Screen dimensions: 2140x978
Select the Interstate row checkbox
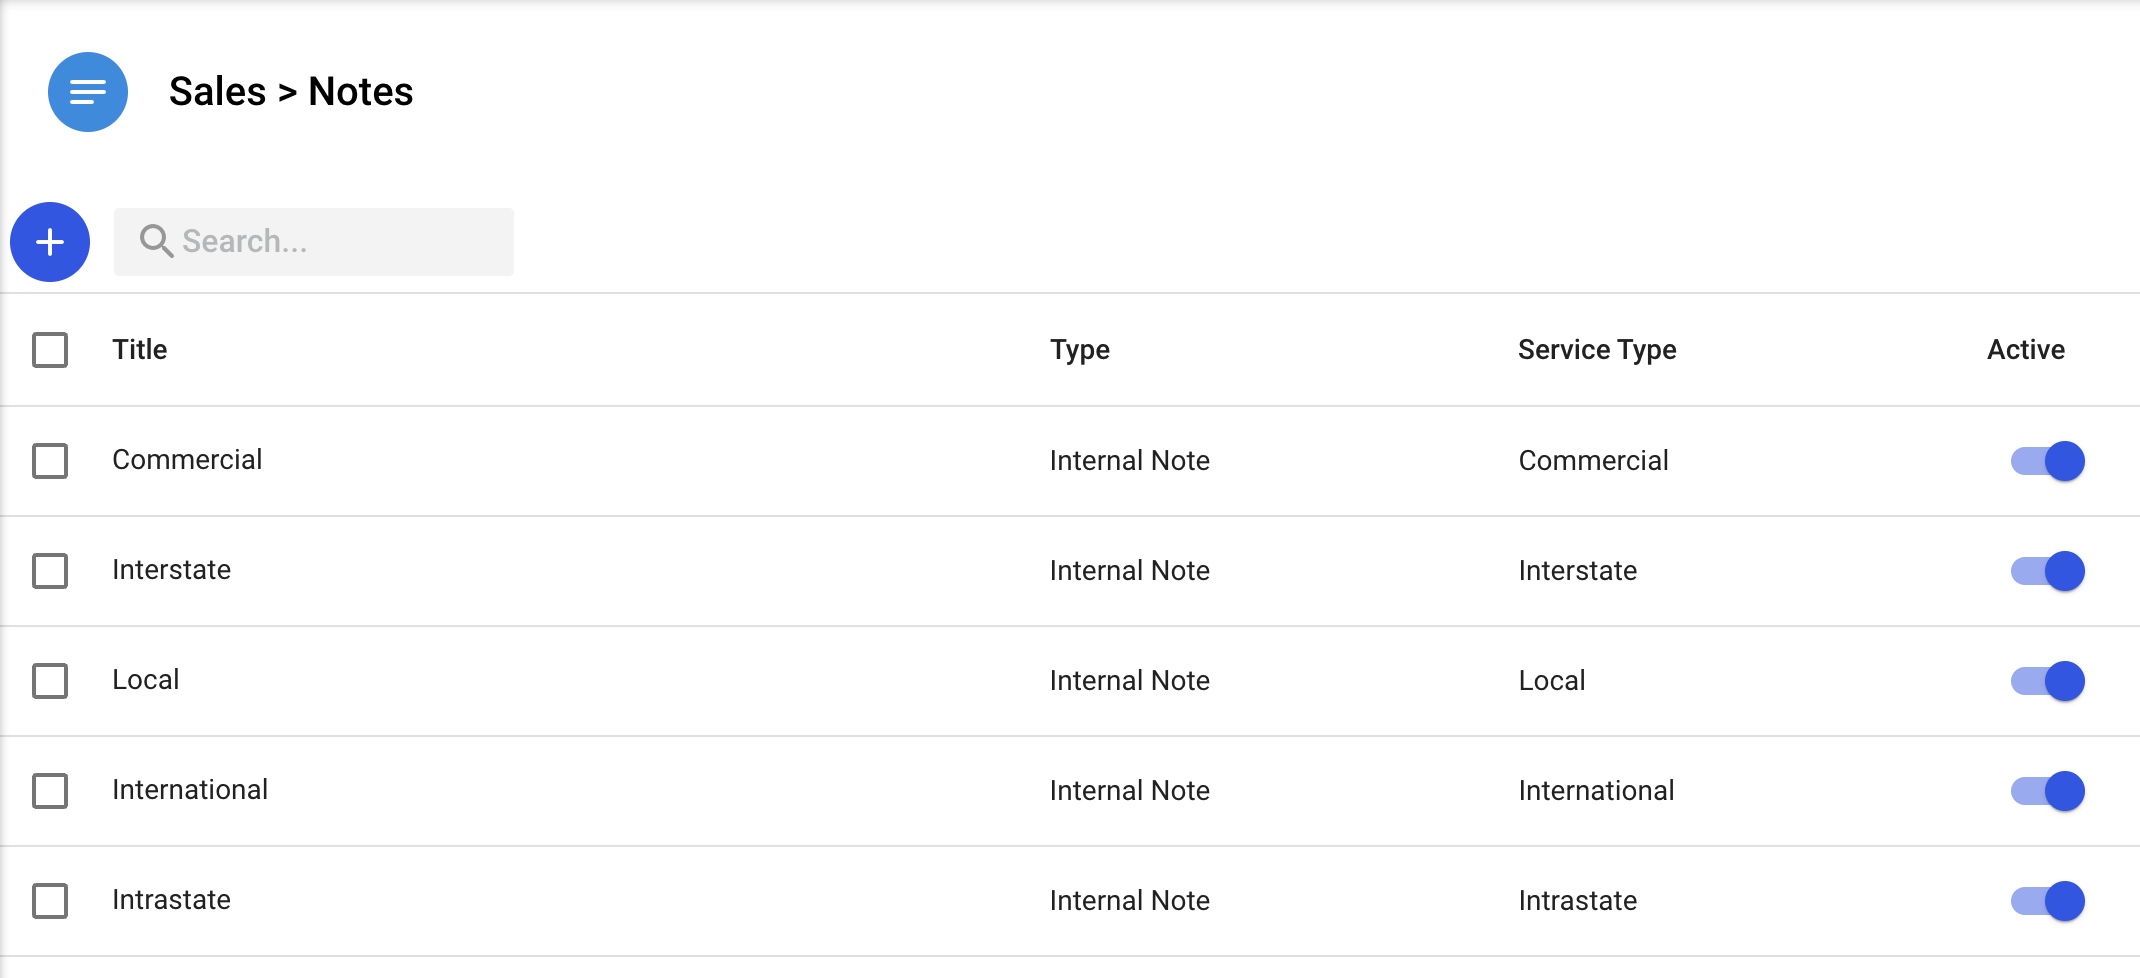tap(50, 571)
